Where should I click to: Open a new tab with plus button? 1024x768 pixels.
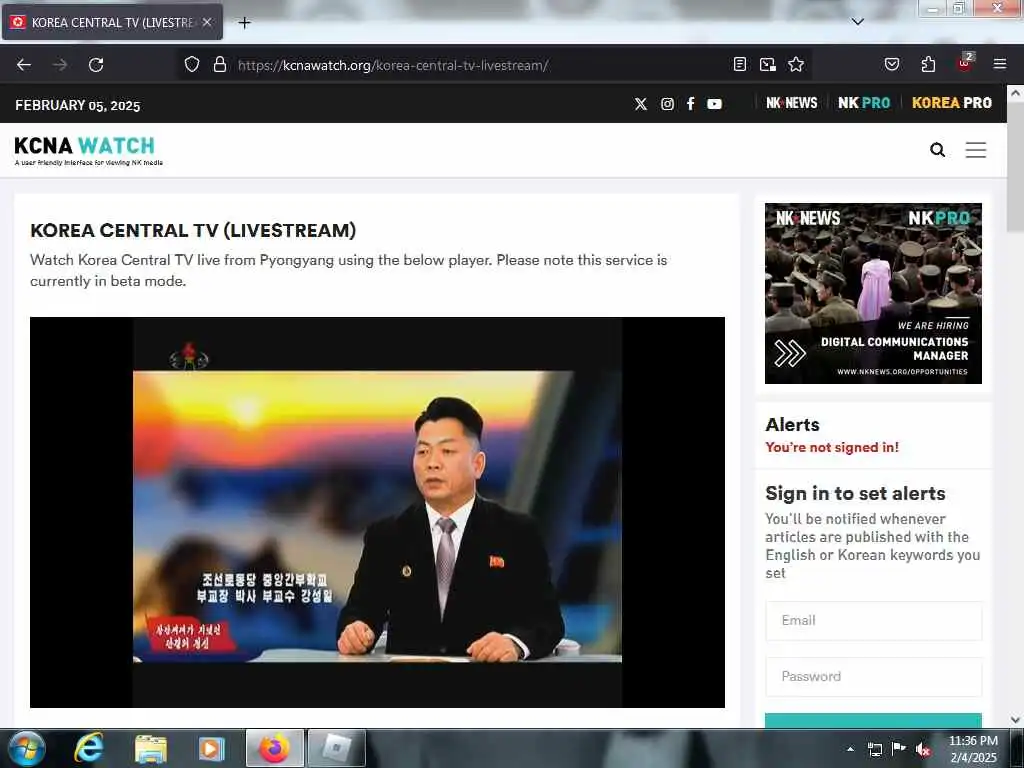(x=244, y=23)
